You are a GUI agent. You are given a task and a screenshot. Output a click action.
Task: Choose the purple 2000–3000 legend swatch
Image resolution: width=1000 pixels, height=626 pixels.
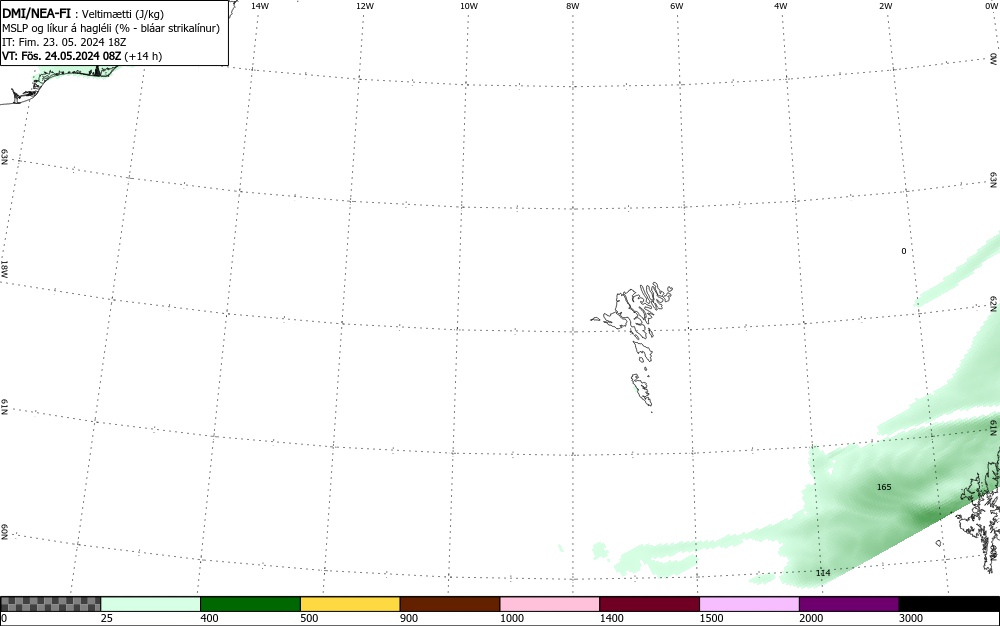click(849, 604)
